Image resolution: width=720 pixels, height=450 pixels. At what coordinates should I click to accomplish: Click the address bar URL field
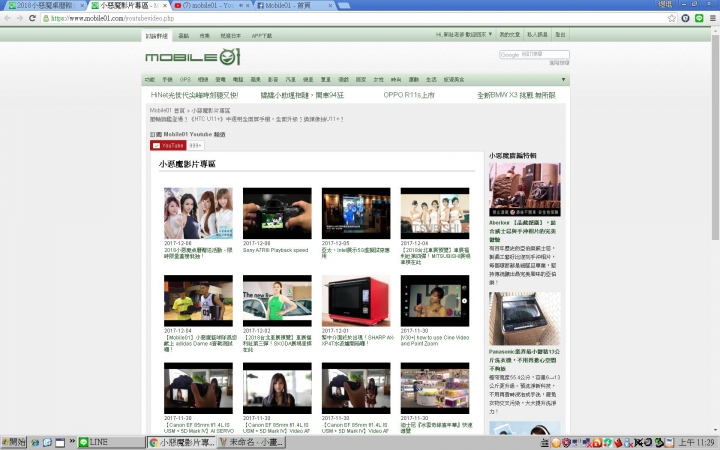(354, 18)
